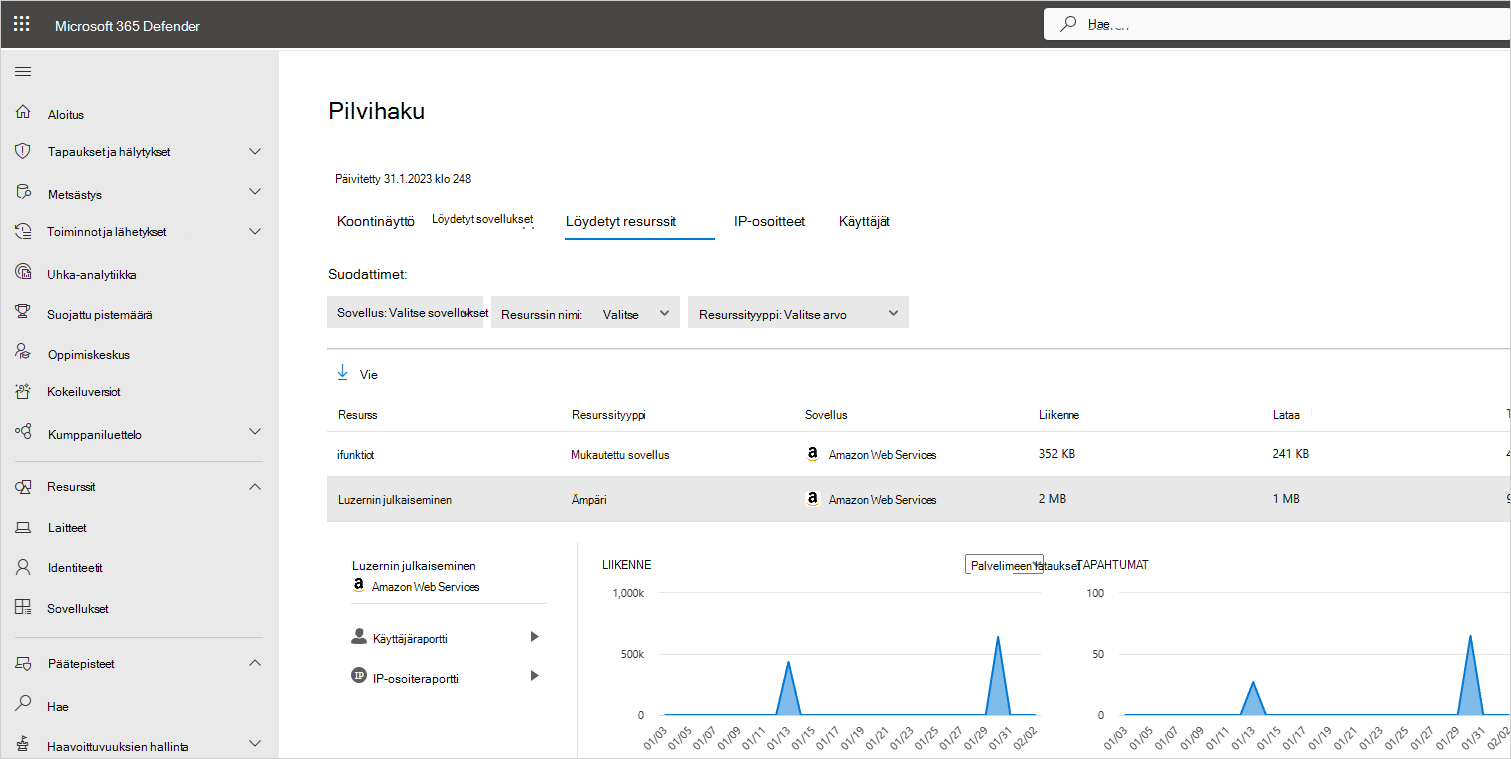Click the Aloitus home icon
The height and width of the screenshot is (759, 1511).
click(24, 113)
